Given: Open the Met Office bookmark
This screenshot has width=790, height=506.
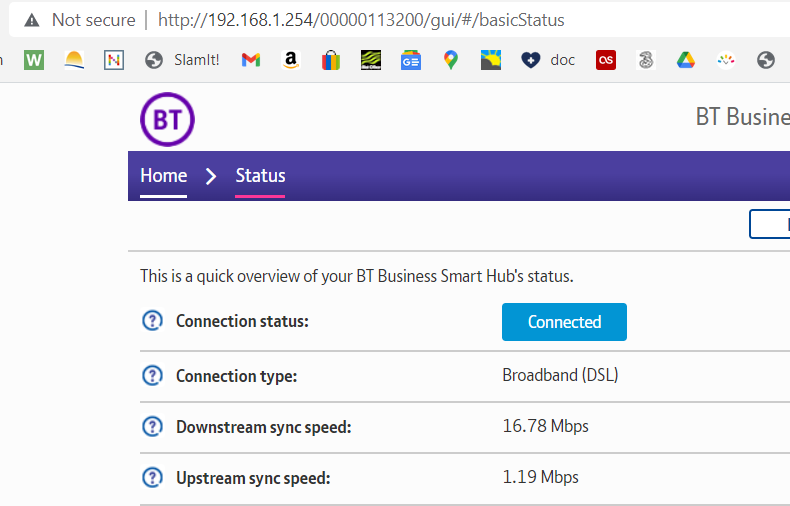Looking at the screenshot, I should coord(371,60).
